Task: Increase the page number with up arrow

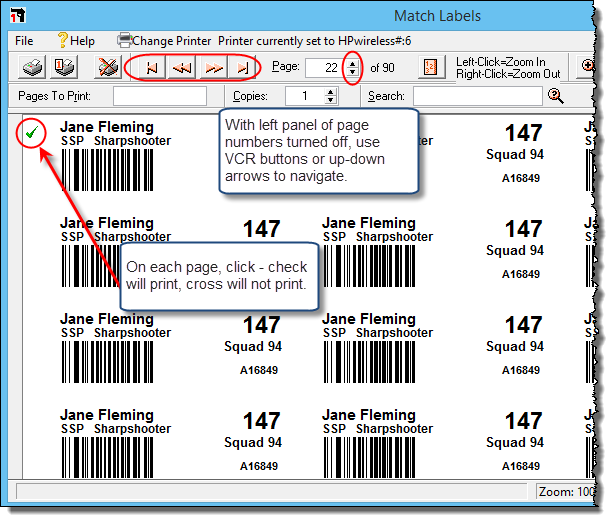Action: click(x=352, y=63)
